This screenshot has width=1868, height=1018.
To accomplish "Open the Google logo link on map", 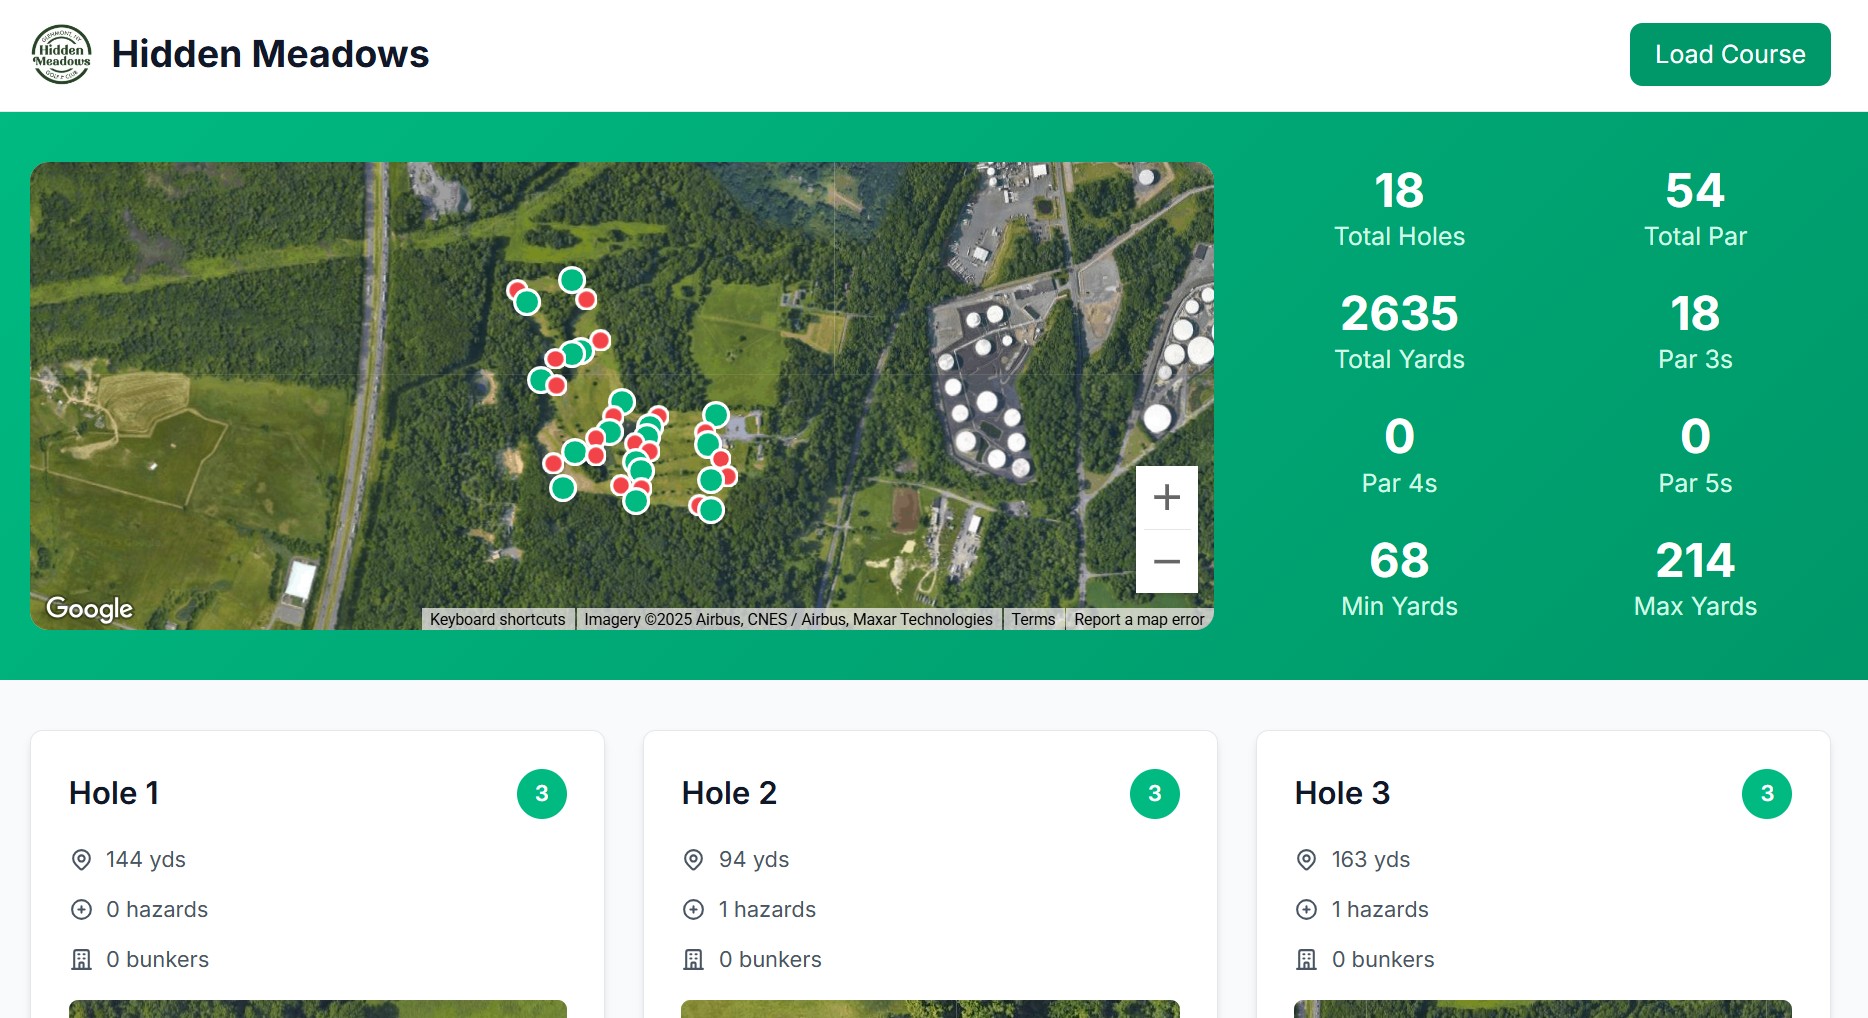I will coord(89,608).
